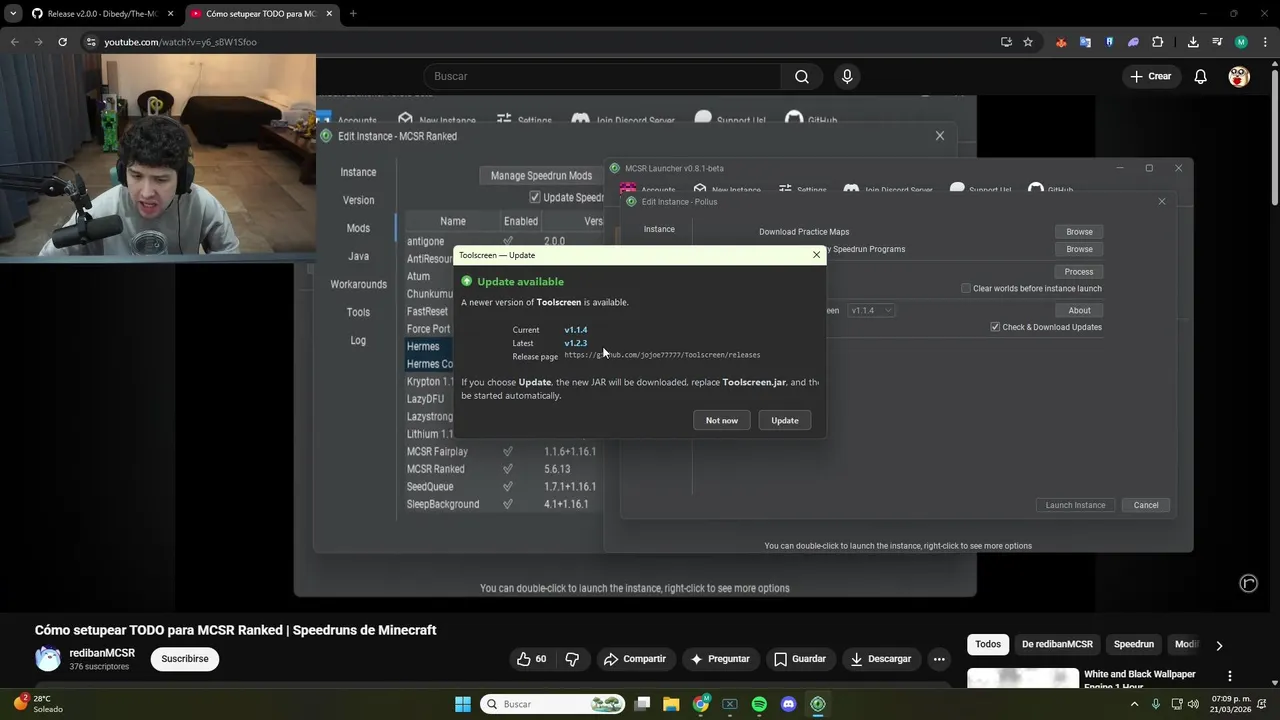This screenshot has height=720, width=1280.
Task: Click YouTube search box
Action: tap(603, 76)
